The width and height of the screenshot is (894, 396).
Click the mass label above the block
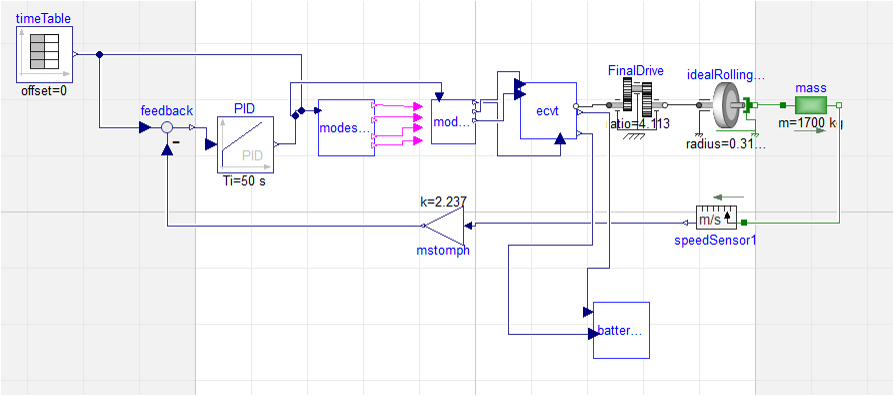tap(811, 88)
